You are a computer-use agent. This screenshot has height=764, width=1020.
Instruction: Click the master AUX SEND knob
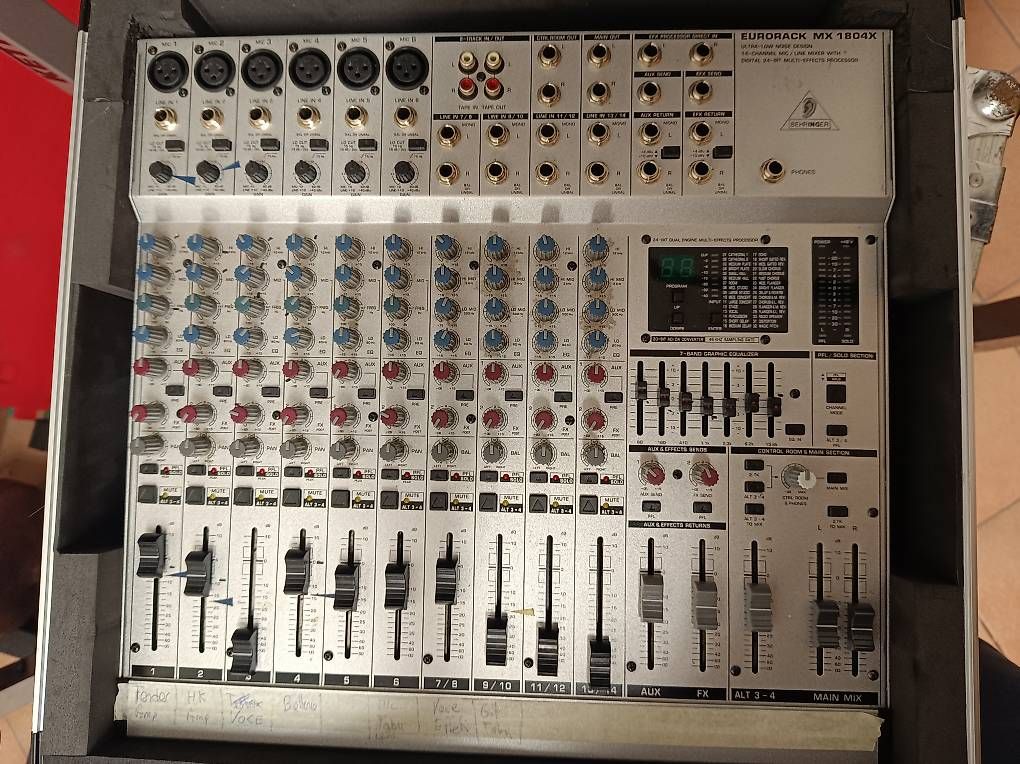(651, 473)
